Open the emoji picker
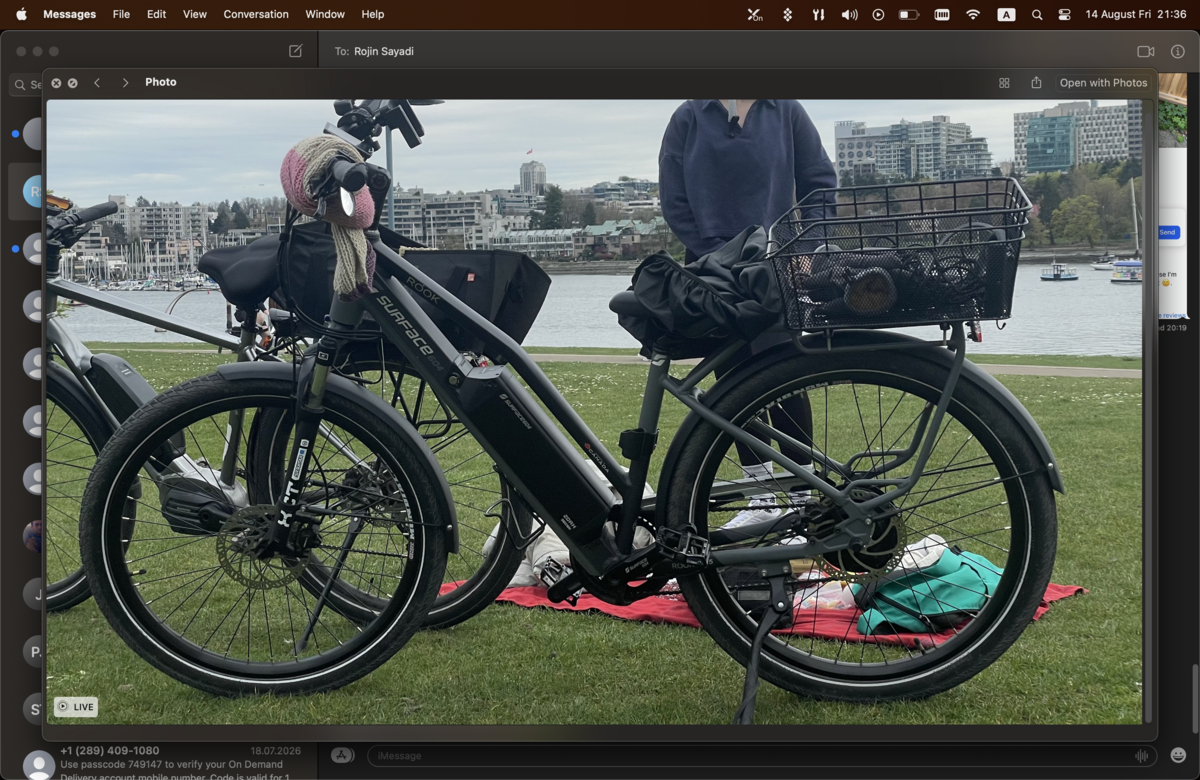Viewport: 1200px width, 780px height. tap(1178, 756)
